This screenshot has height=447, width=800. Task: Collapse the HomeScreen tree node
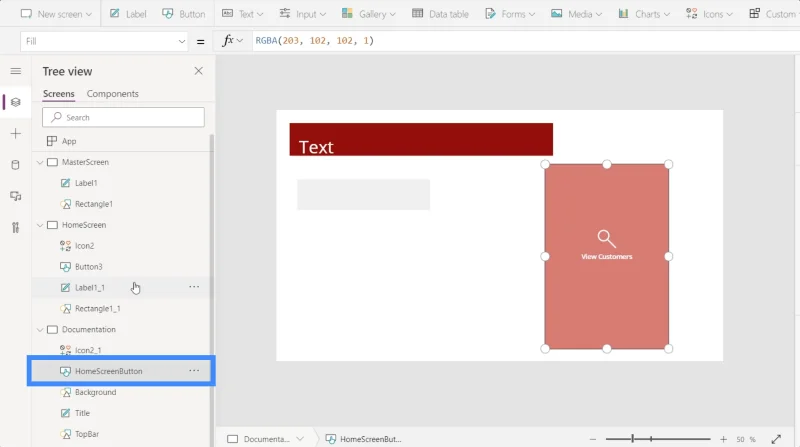[x=40, y=225]
